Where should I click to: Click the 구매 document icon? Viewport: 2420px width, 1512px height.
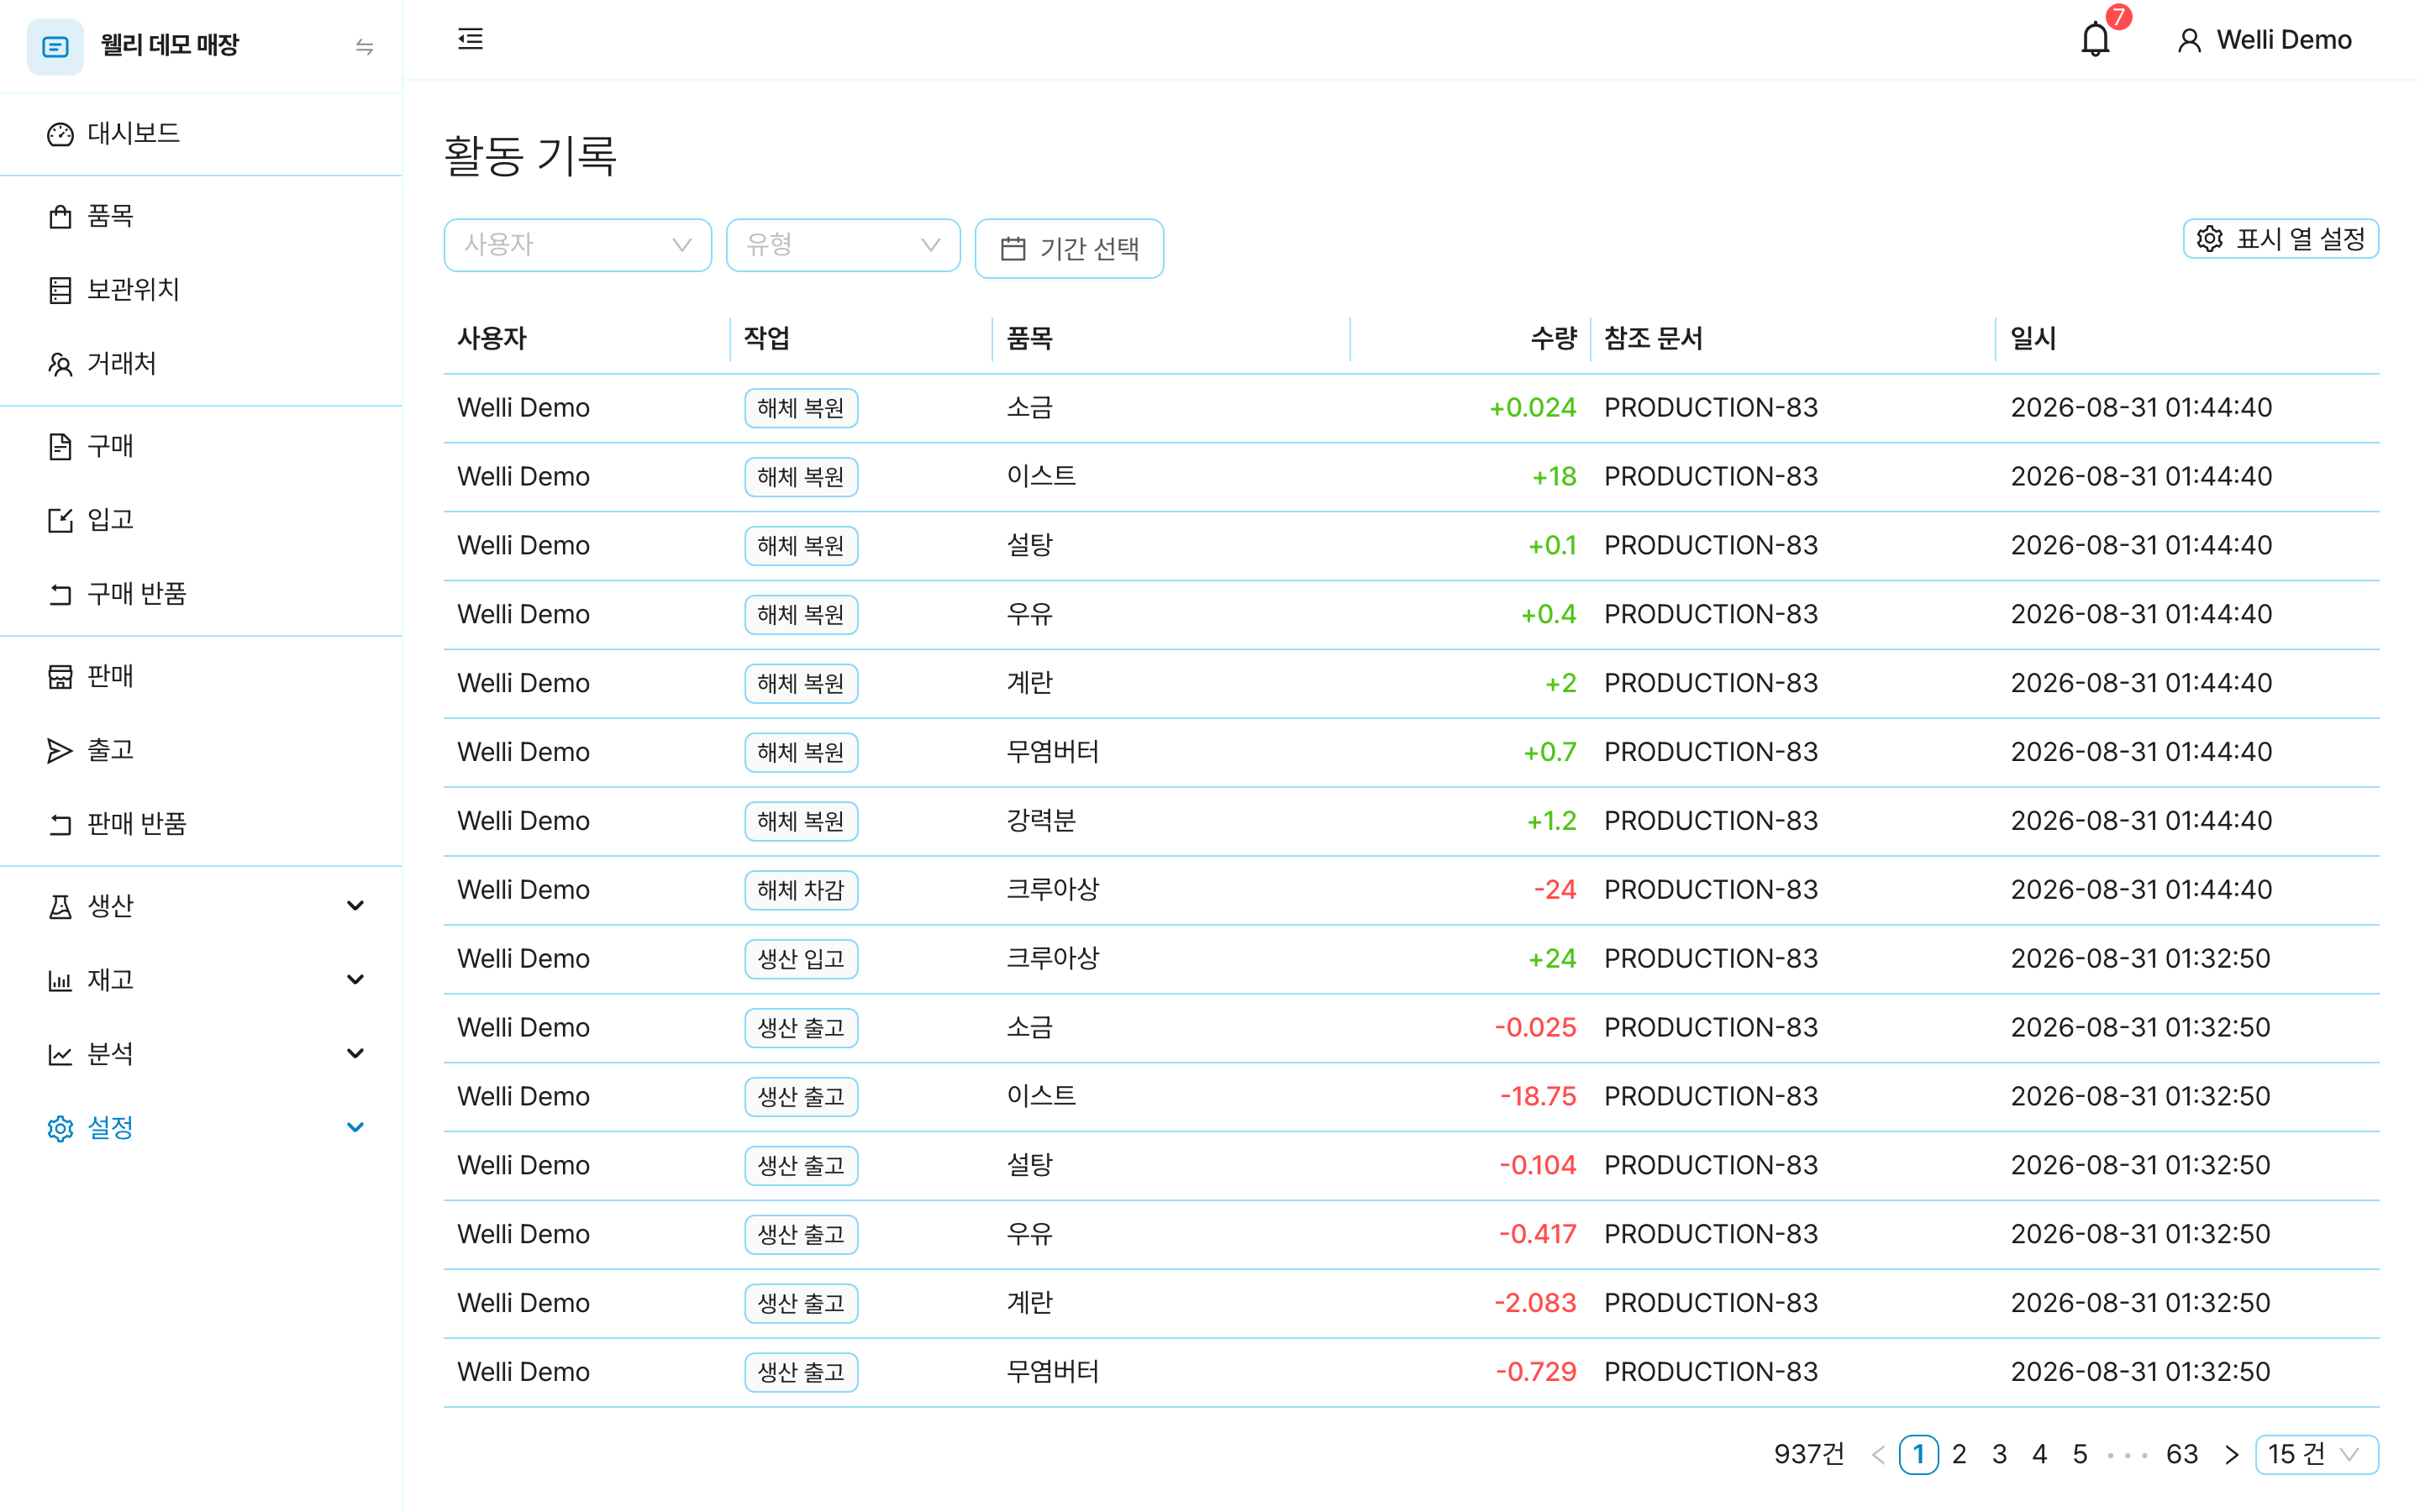[x=60, y=446]
